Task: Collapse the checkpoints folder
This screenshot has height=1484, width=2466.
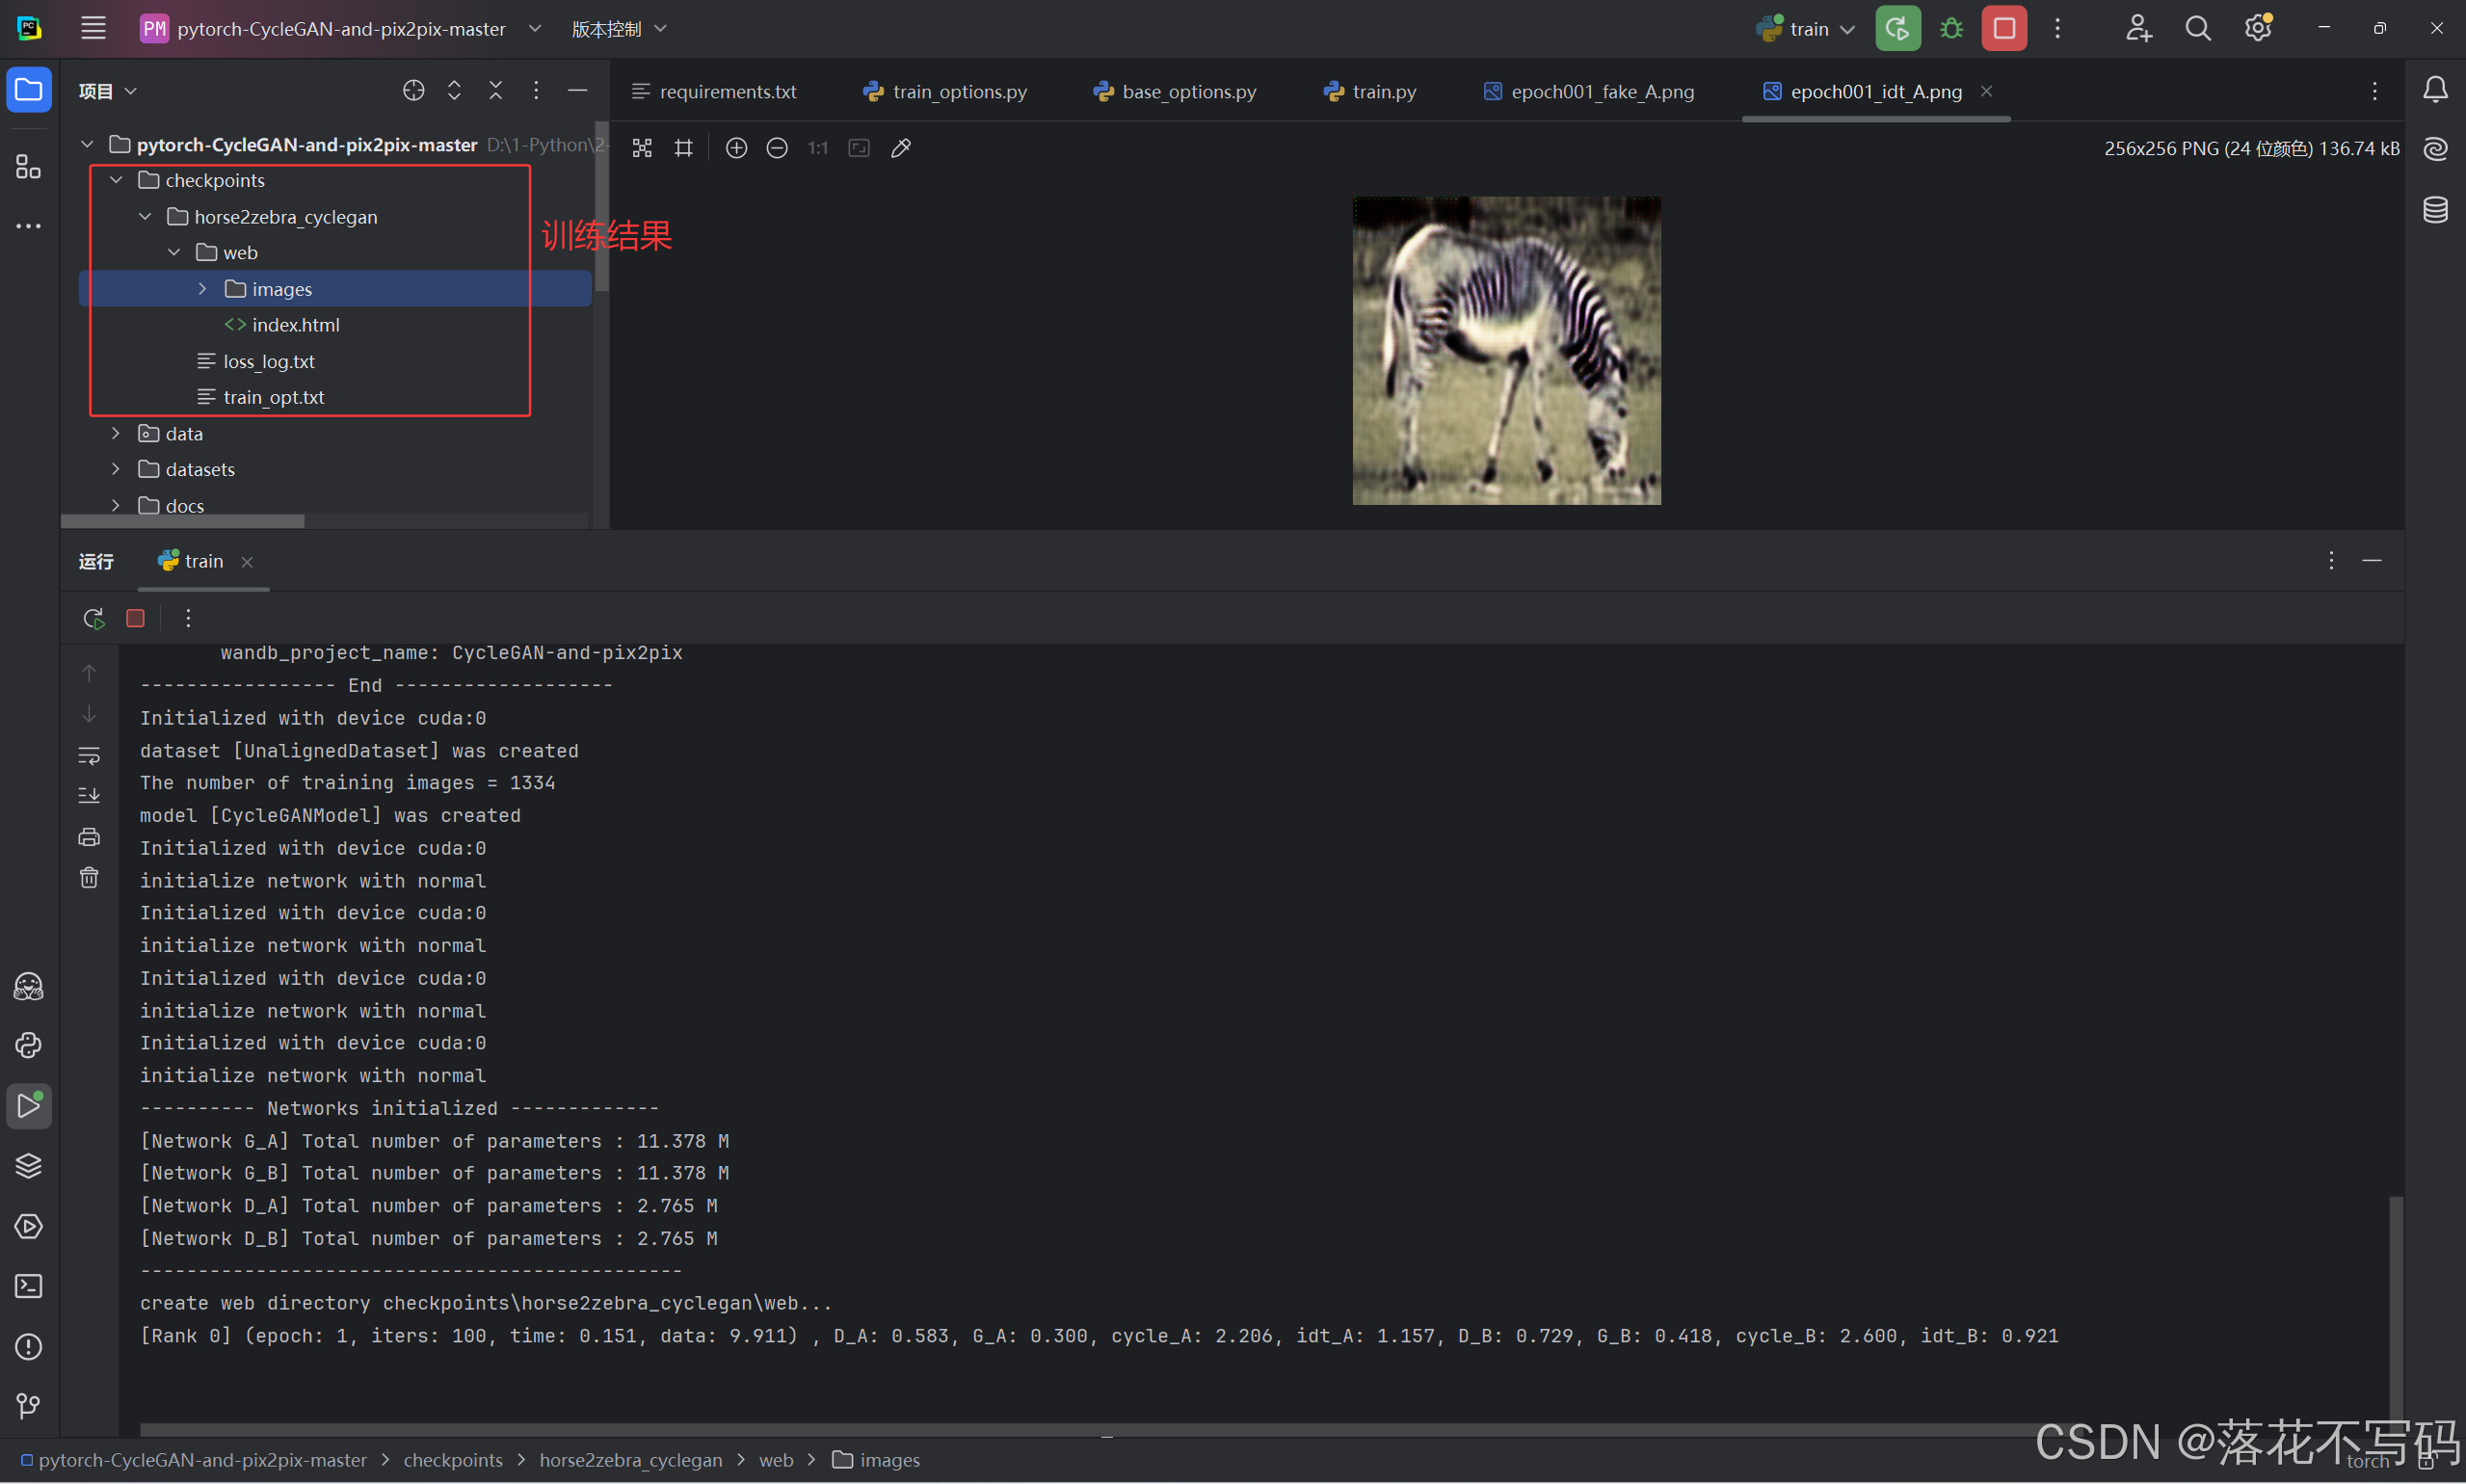Action: [116, 180]
